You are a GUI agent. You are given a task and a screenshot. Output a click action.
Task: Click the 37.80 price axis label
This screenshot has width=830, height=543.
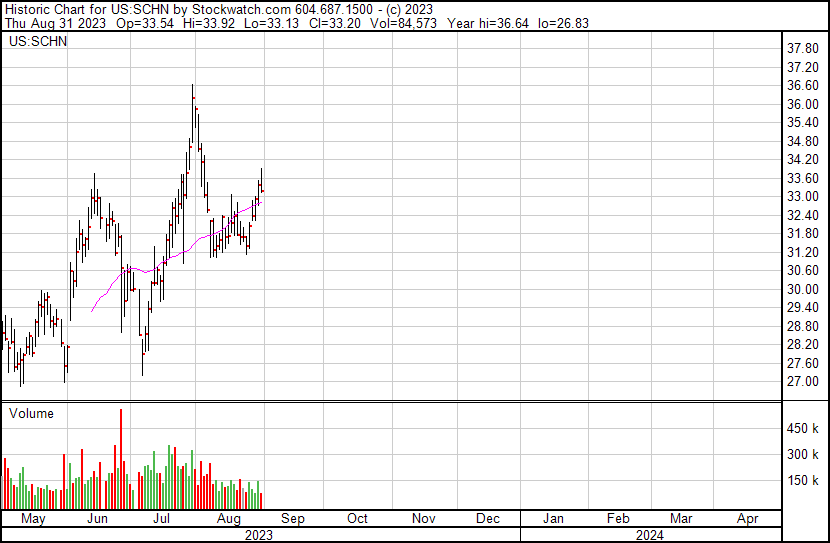point(804,49)
